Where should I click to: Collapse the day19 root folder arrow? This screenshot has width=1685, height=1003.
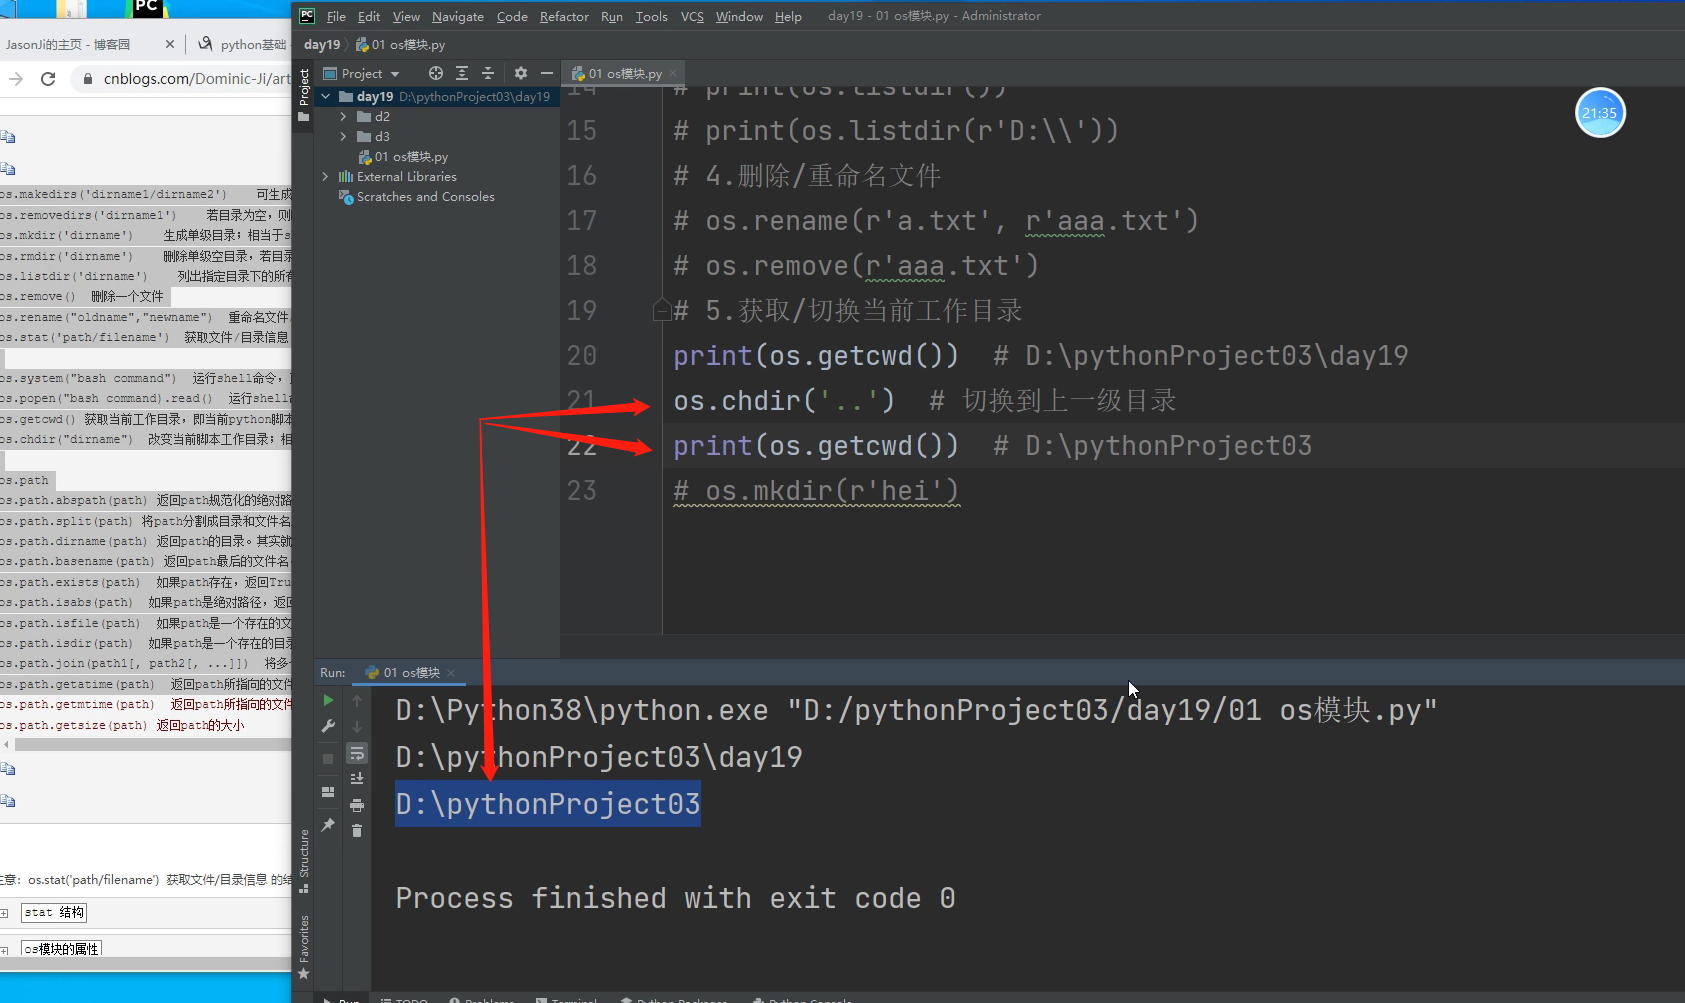[325, 97]
